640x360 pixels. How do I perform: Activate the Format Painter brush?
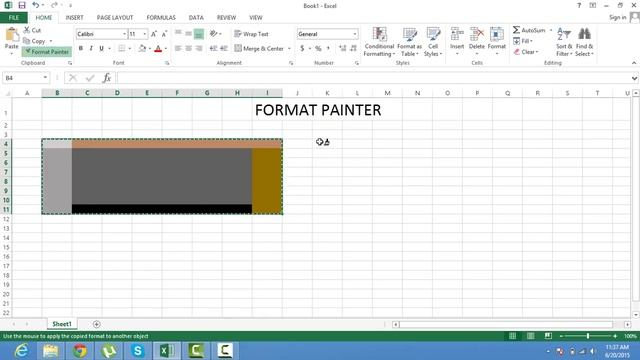(x=47, y=52)
